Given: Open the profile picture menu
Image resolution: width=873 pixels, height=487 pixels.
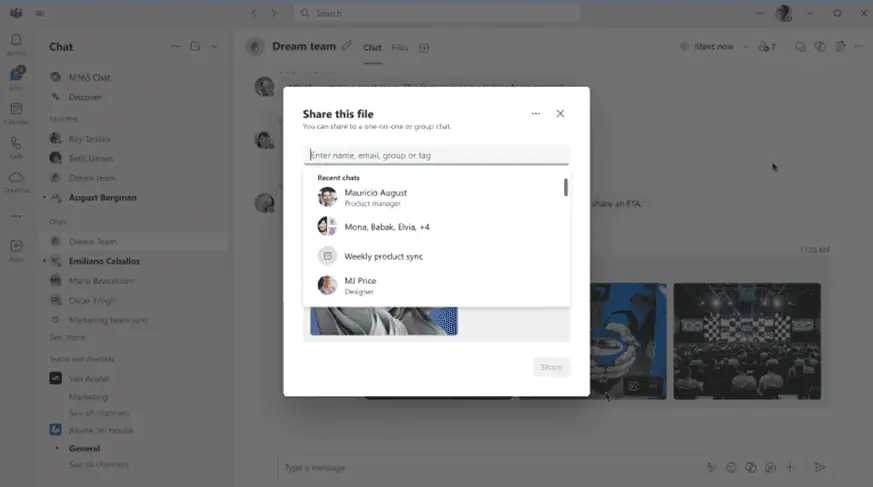Looking at the screenshot, I should [783, 13].
